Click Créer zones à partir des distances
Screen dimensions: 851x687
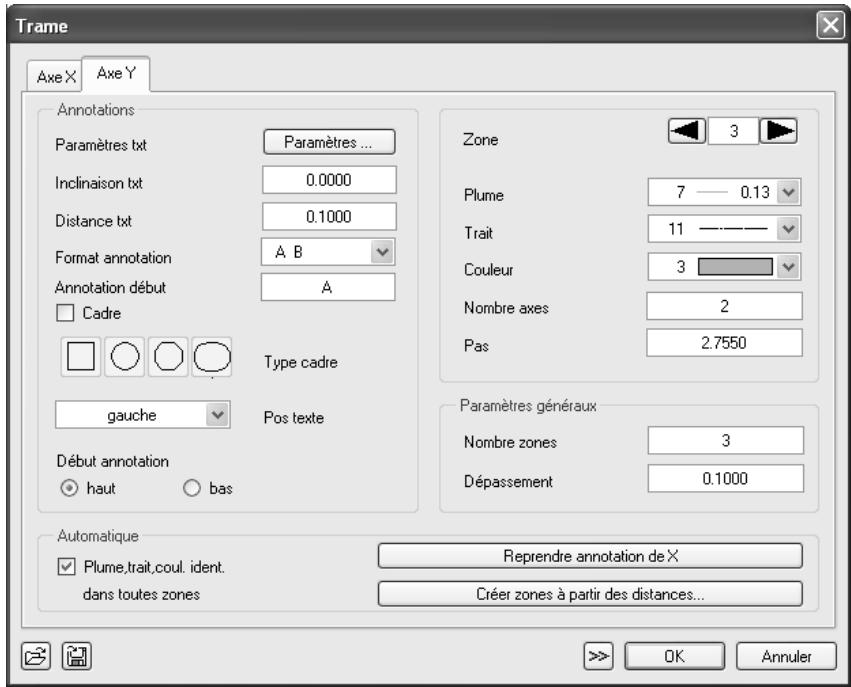point(590,594)
